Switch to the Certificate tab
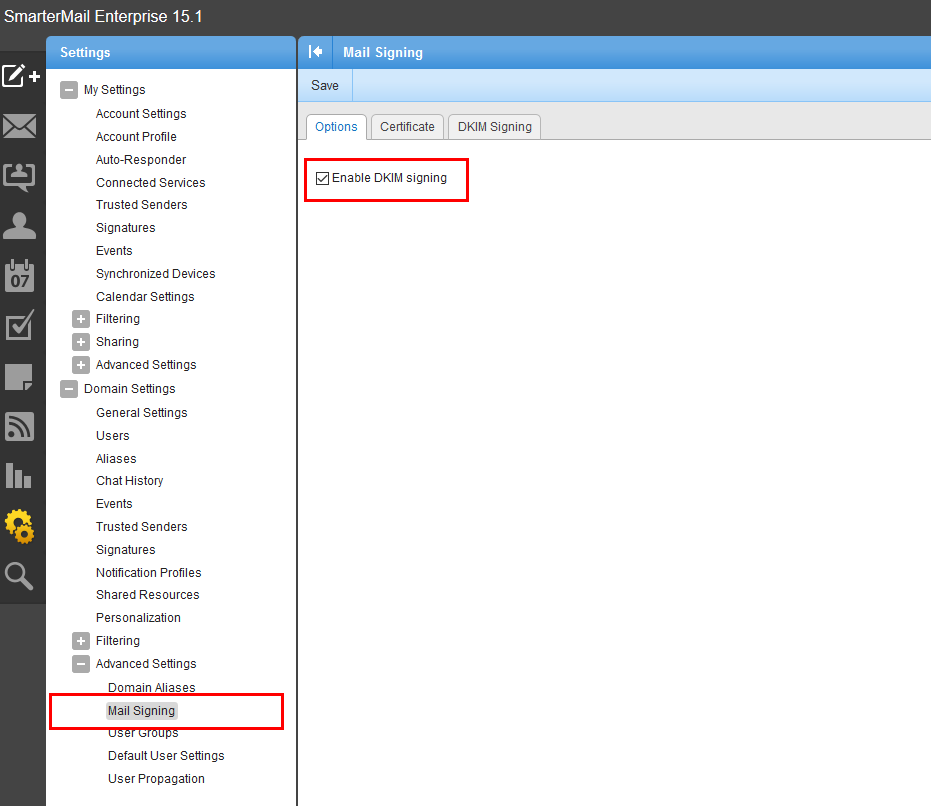Screen dimensions: 931x806 tap(407, 127)
